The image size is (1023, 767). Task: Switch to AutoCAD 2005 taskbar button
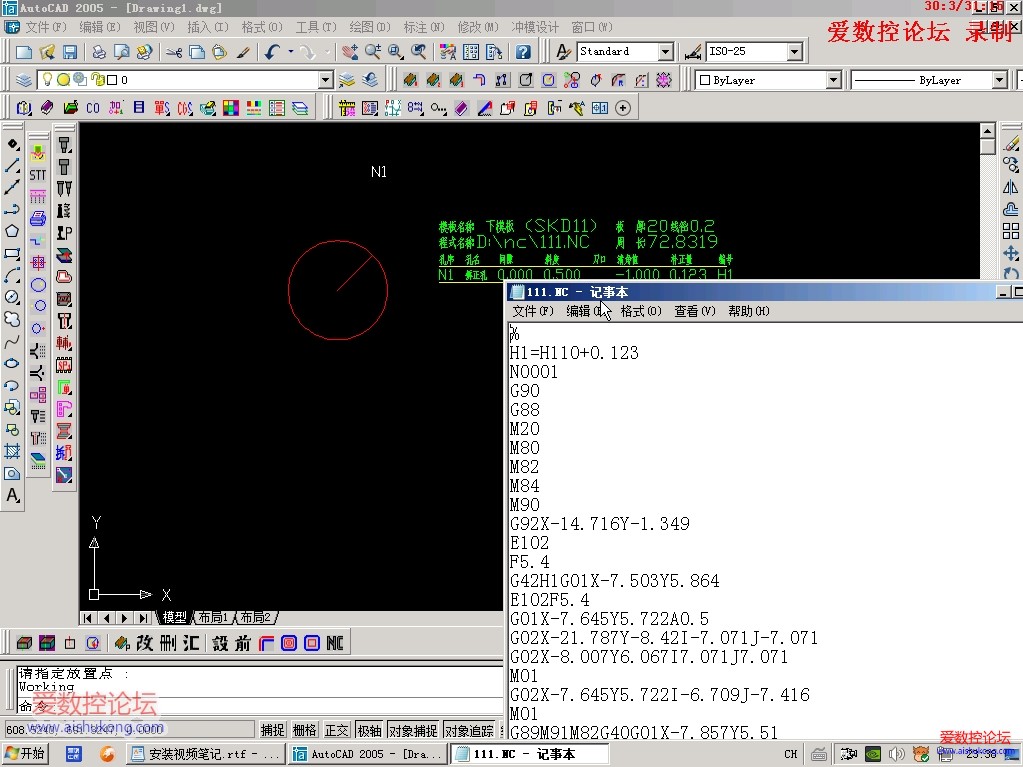369,754
